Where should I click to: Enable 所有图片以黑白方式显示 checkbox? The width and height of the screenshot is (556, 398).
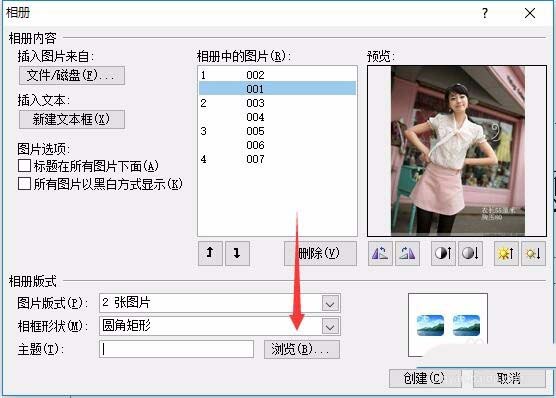[24, 184]
